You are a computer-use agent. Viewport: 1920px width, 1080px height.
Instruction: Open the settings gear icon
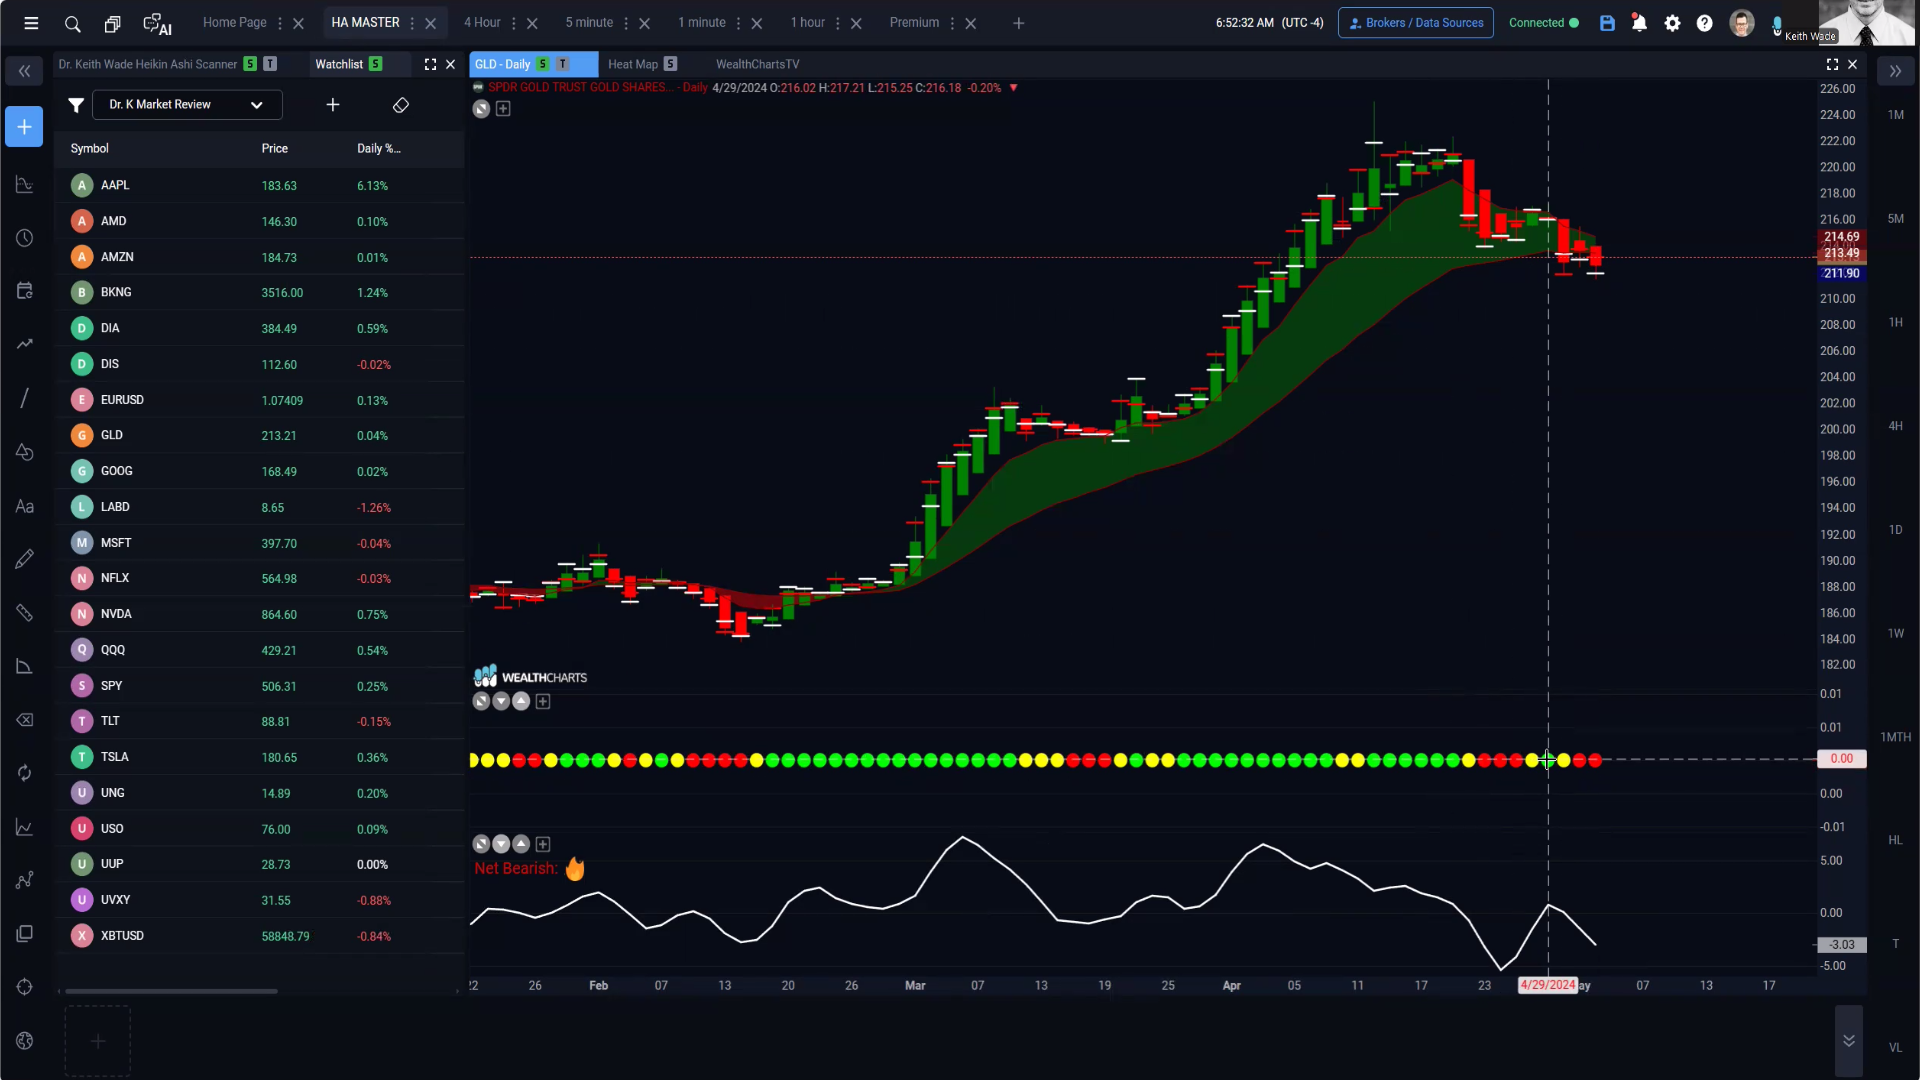[x=1672, y=23]
